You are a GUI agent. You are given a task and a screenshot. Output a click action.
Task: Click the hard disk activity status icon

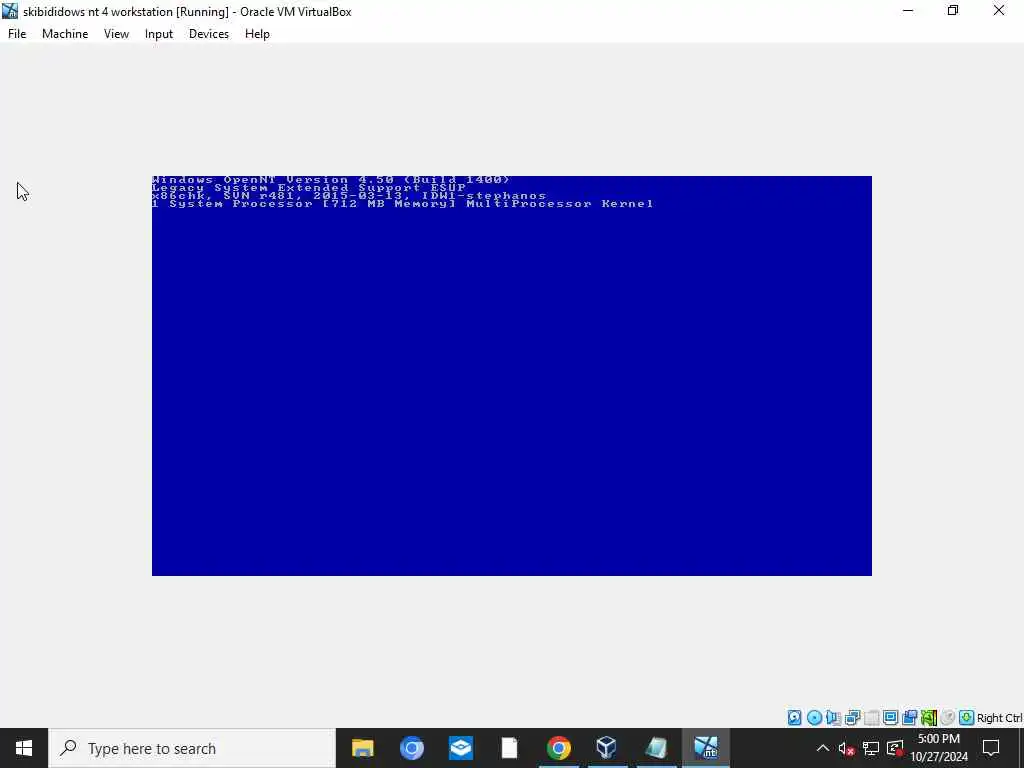pyautogui.click(x=794, y=718)
